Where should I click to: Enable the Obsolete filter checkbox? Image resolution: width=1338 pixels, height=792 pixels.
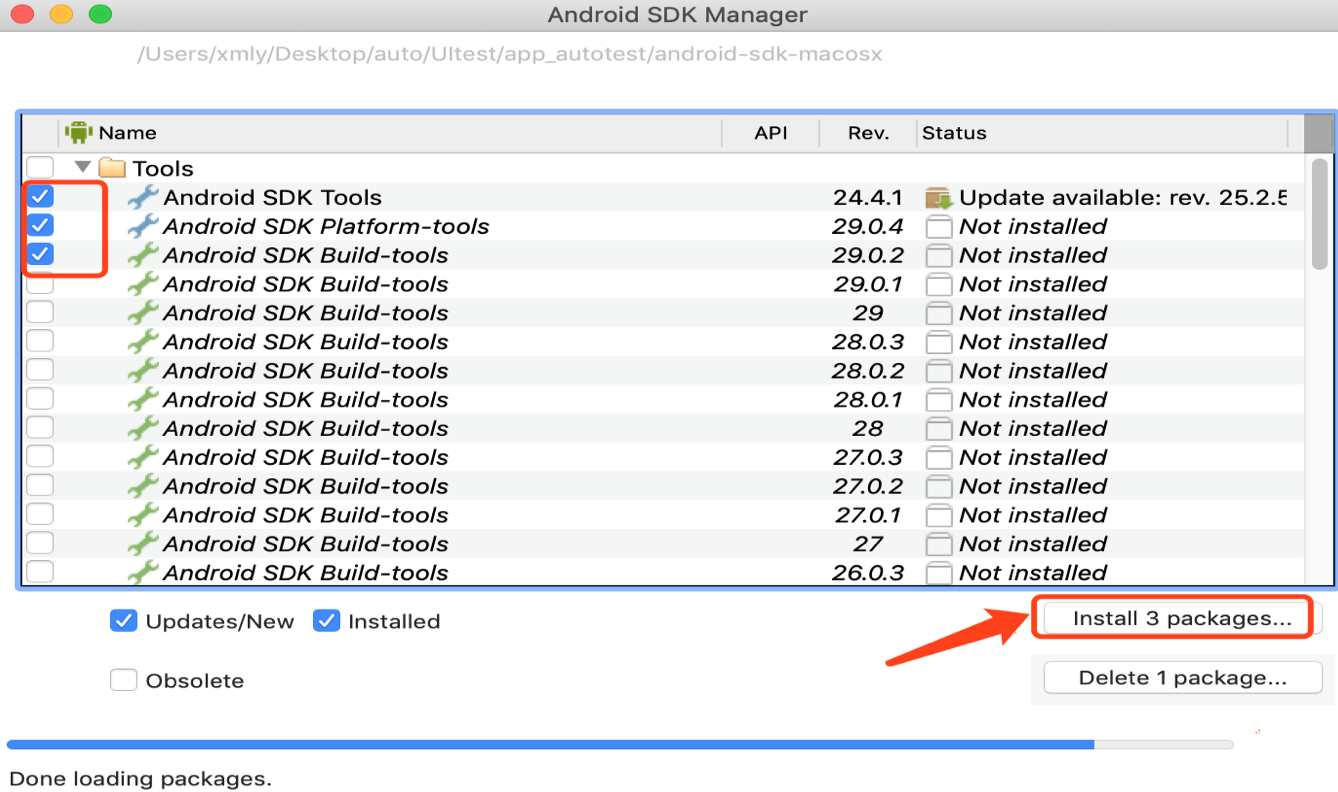[x=123, y=680]
